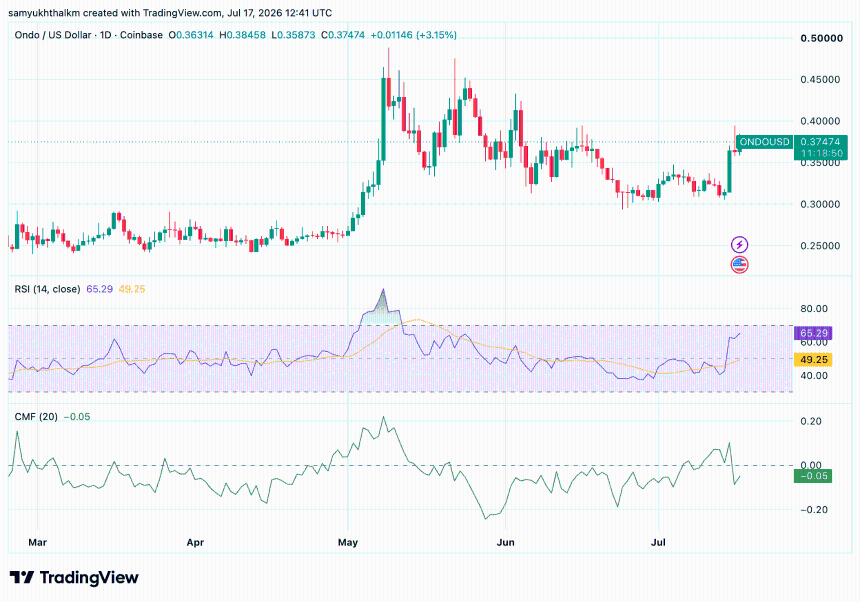
Task: Click the purple RSI value 65.29 tag
Action: 813,333
